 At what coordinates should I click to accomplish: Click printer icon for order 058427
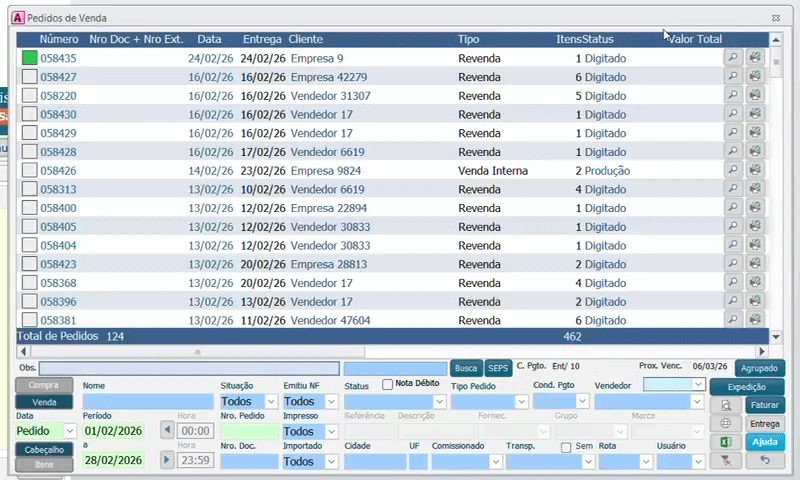tap(755, 77)
